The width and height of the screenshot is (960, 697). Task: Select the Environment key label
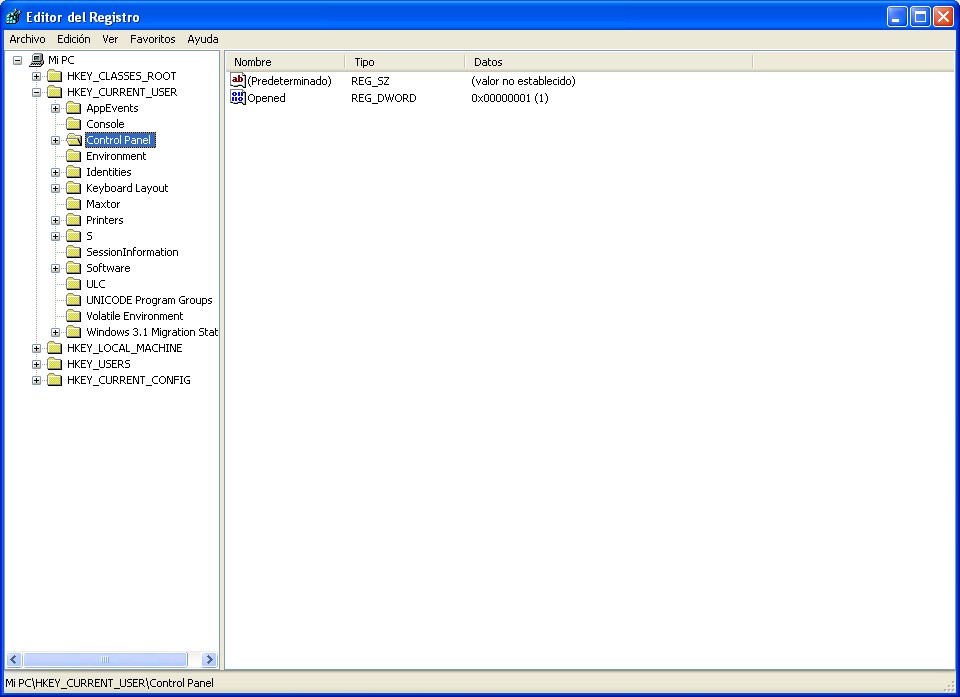pos(116,156)
